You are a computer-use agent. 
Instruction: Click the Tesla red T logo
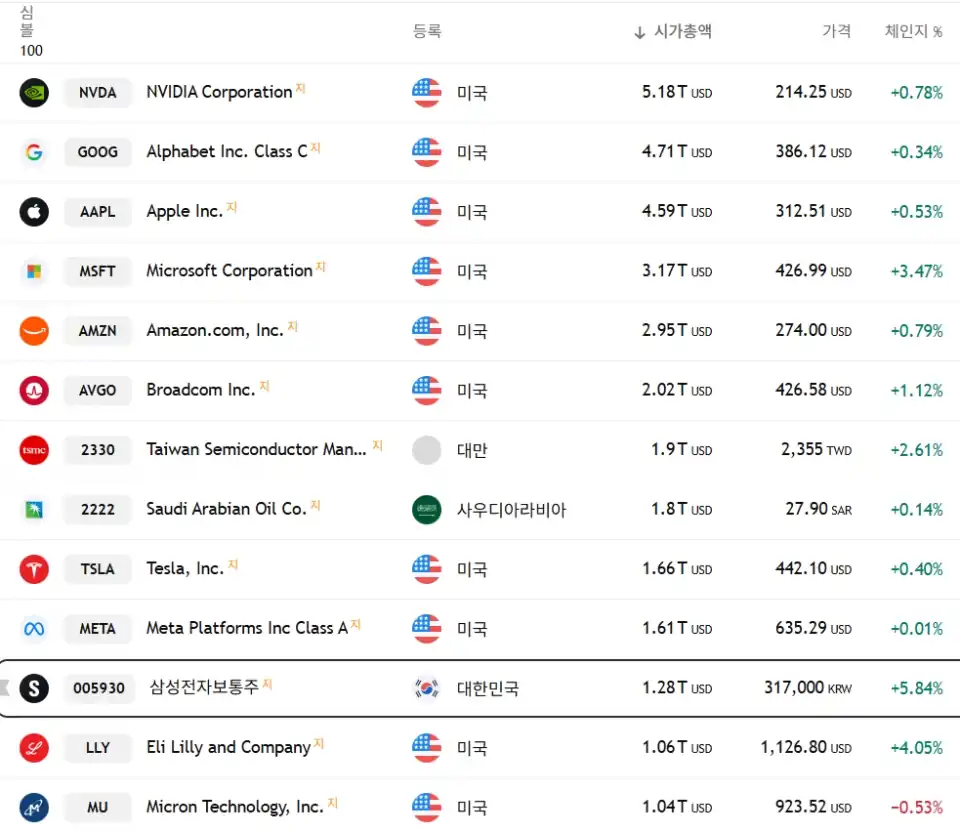point(34,569)
